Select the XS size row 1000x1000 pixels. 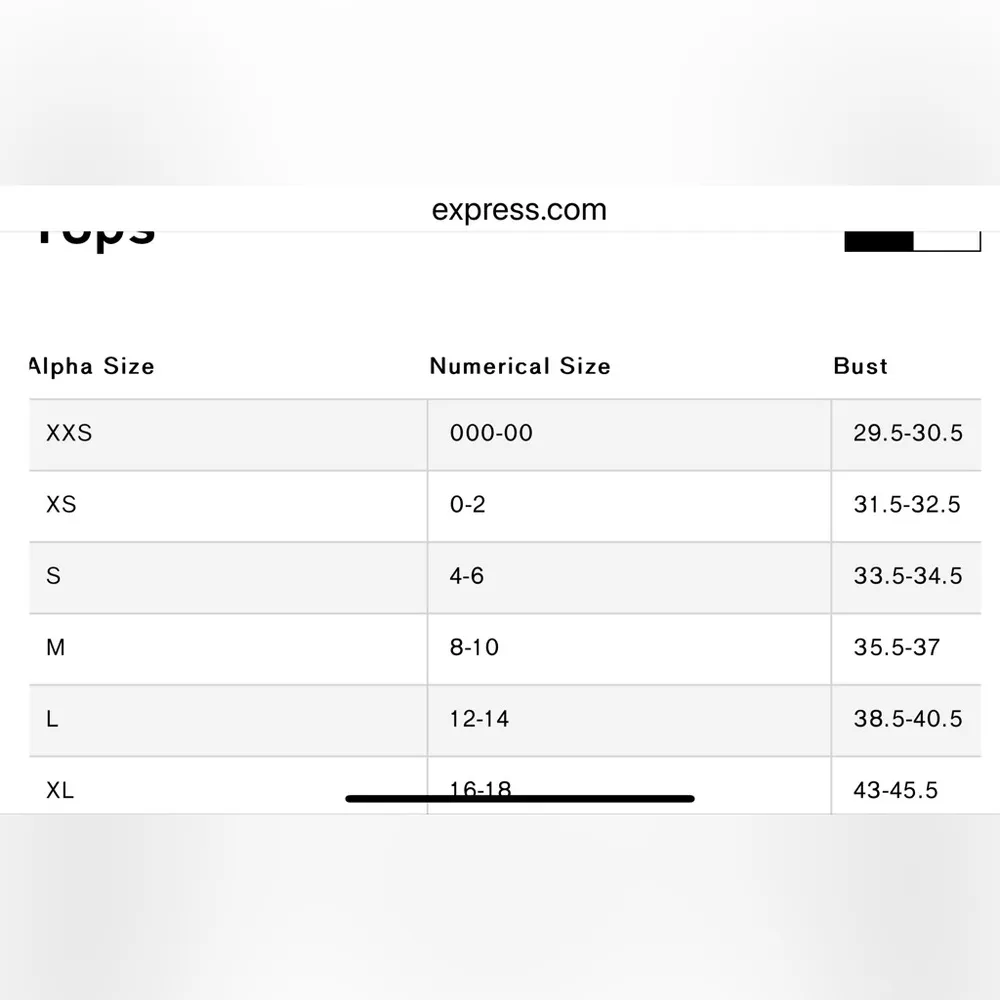tap(61, 505)
